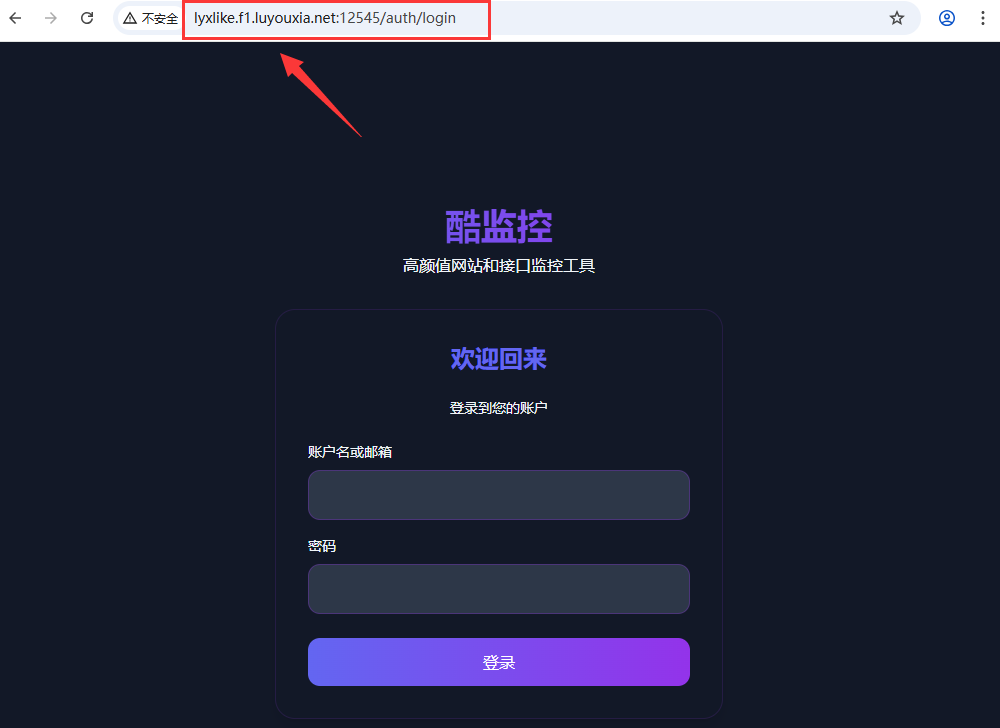
Task: Click the 不安全 site security label
Action: 159,18
